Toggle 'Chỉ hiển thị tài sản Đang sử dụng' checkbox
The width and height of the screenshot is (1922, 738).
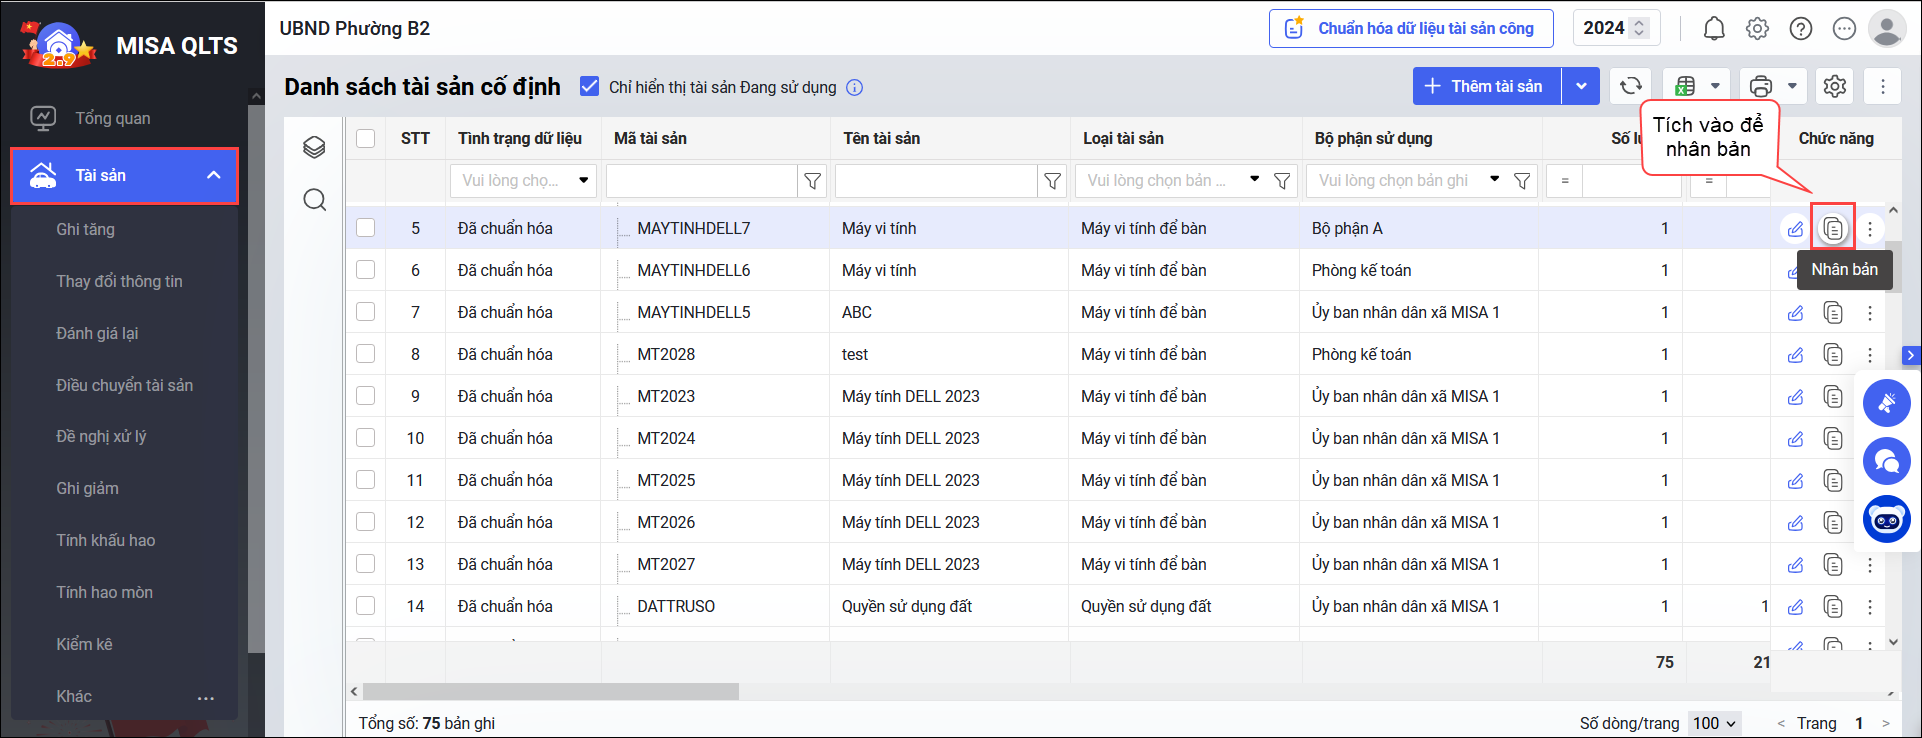(x=590, y=86)
